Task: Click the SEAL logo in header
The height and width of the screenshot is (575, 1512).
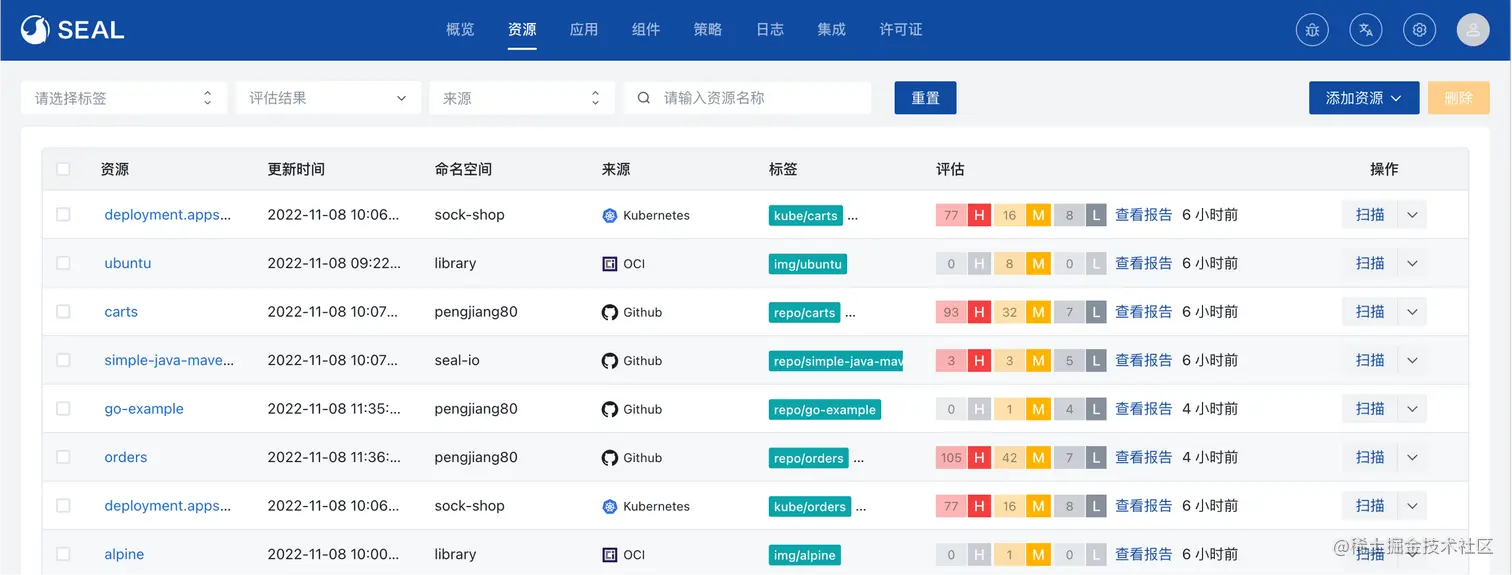Action: click(x=72, y=30)
